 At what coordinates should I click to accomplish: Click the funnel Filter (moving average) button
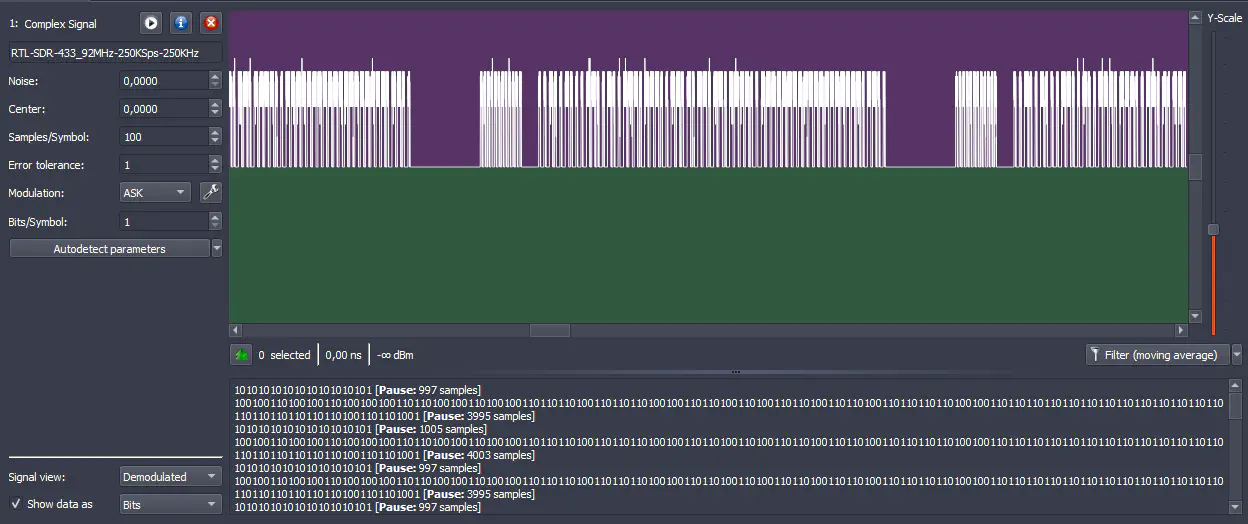tap(1157, 355)
